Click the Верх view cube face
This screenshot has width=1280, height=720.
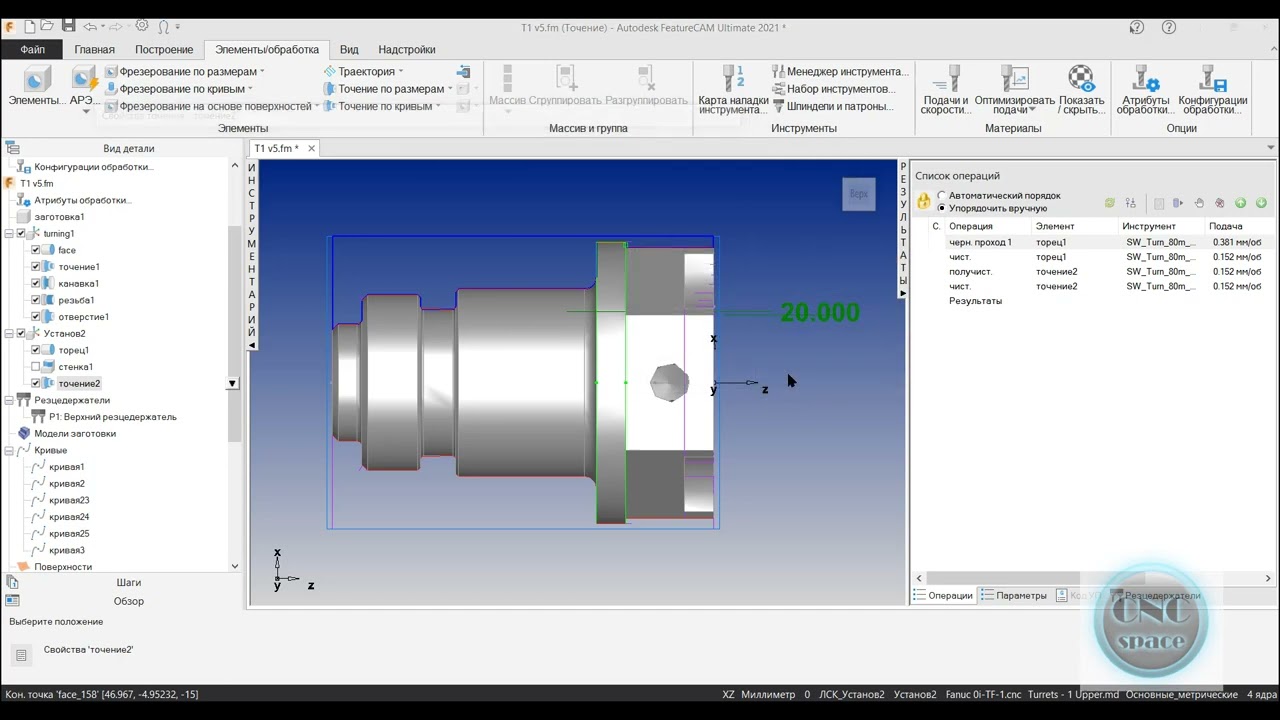coord(859,194)
